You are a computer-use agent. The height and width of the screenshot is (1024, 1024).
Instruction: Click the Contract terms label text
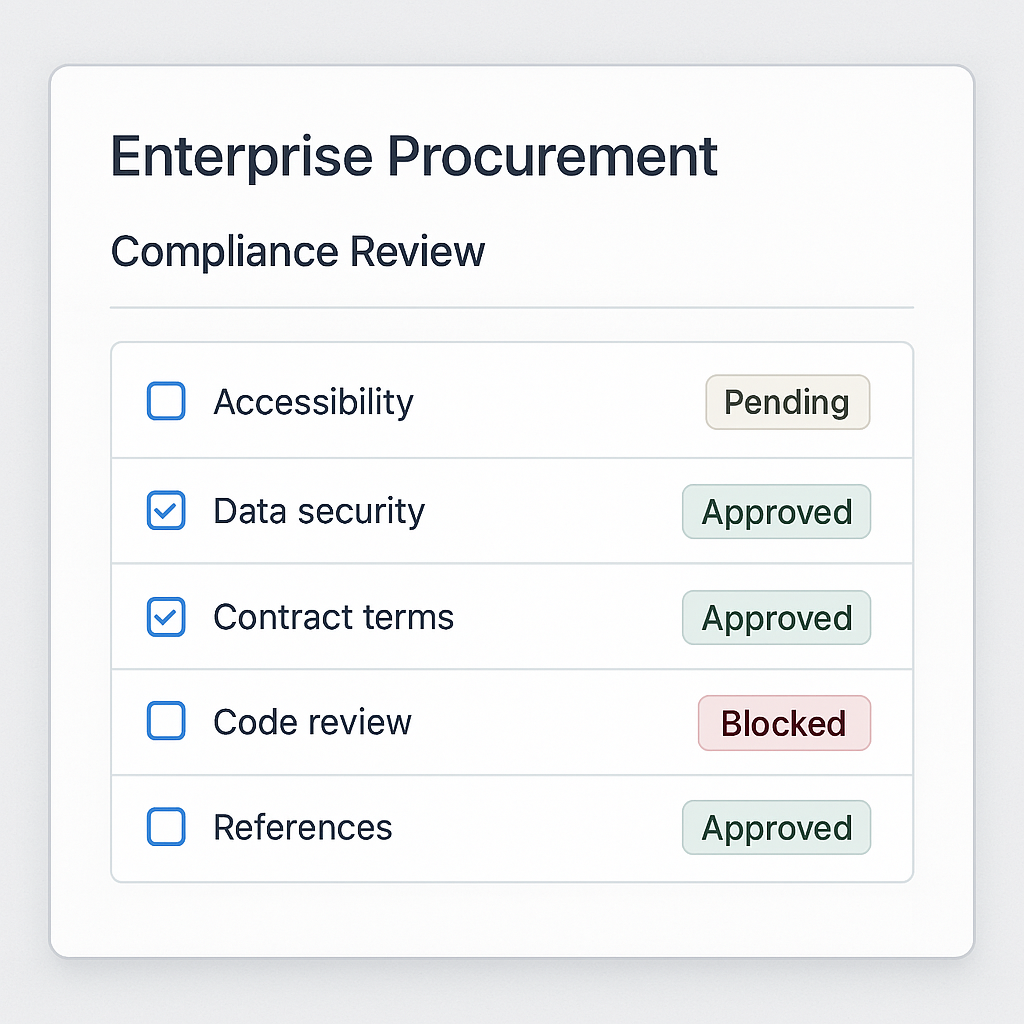click(333, 617)
